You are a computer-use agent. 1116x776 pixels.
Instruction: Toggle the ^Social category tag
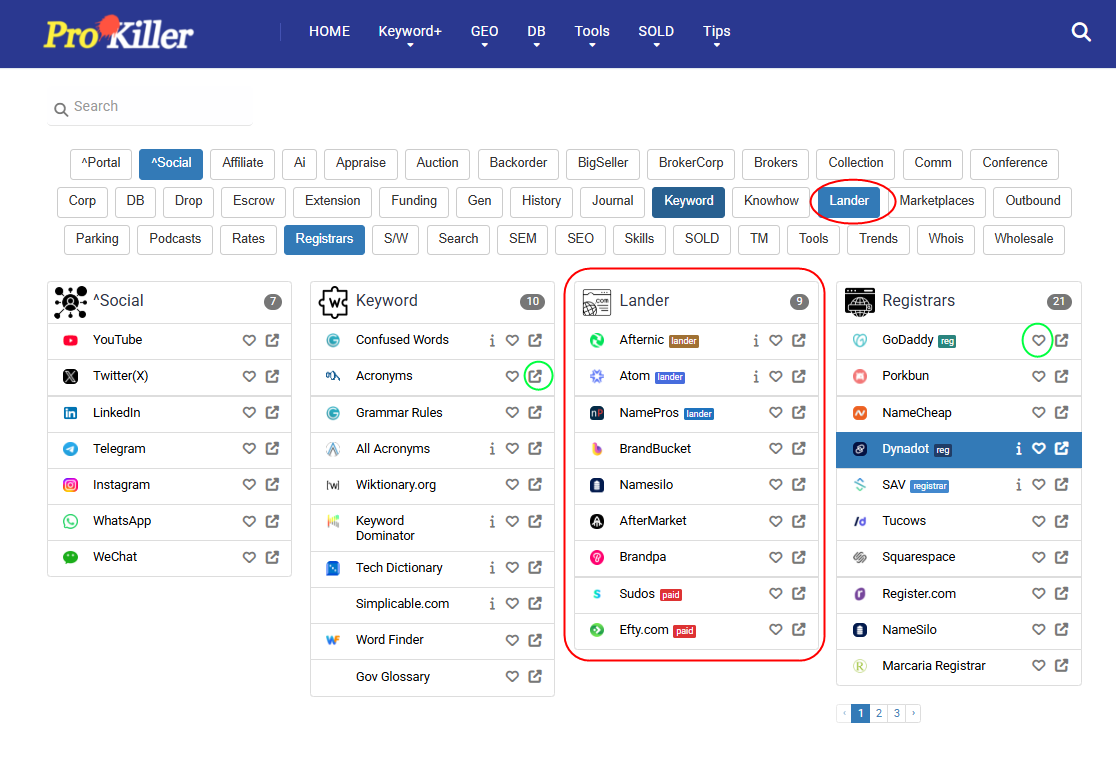click(x=171, y=164)
